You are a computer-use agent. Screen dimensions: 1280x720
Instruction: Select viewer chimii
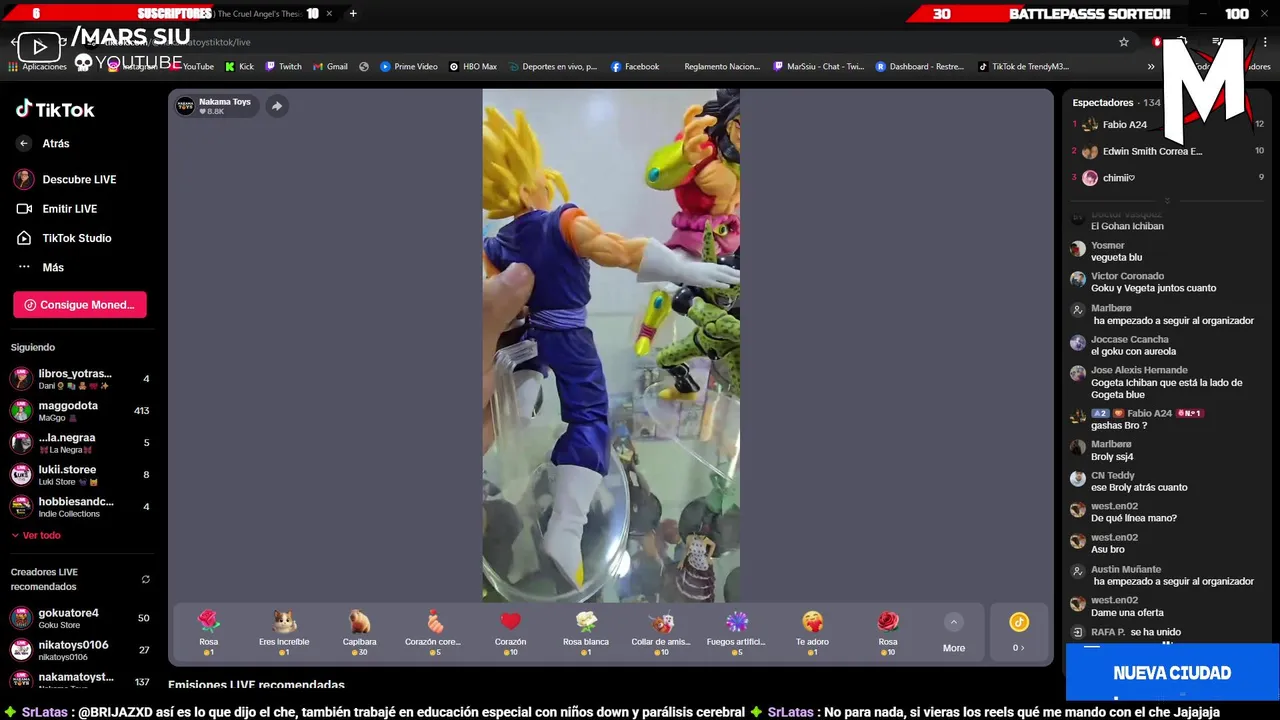[1168, 178]
